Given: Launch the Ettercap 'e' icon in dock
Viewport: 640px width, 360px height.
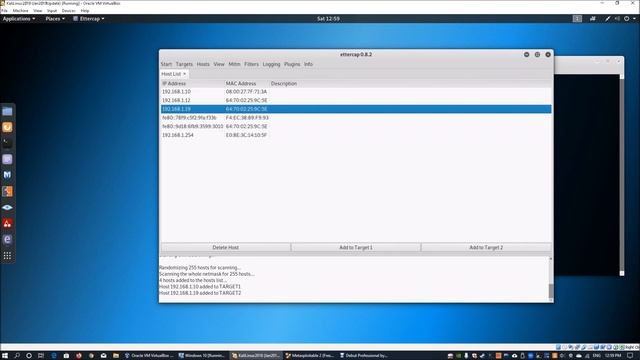Looking at the screenshot, I should [x=7, y=240].
